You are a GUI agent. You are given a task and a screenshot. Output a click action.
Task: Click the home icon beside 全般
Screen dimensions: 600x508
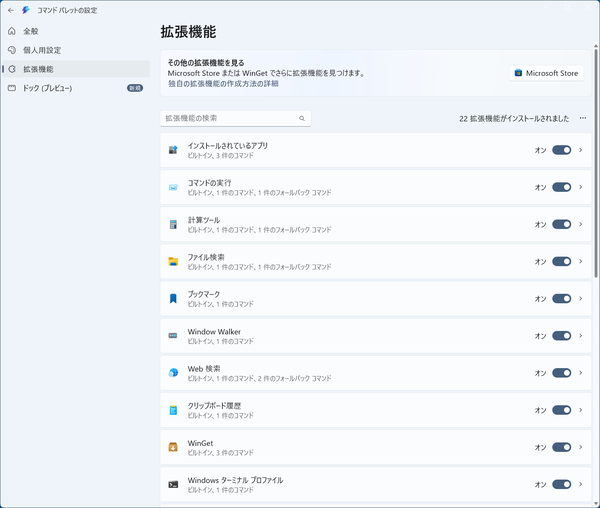pyautogui.click(x=12, y=31)
